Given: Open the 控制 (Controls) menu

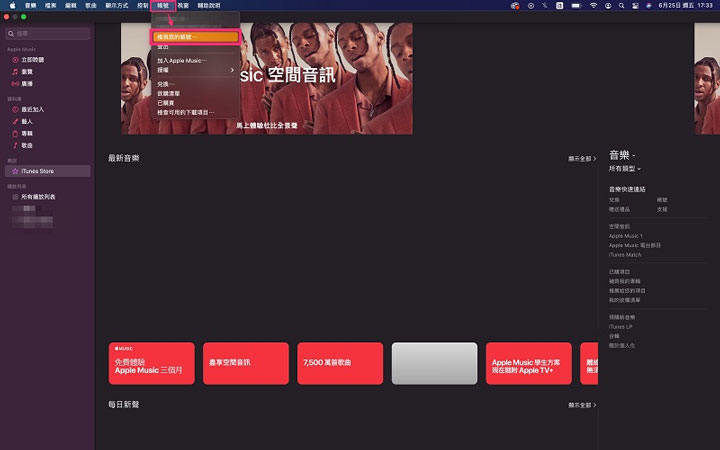Looking at the screenshot, I should coord(143,6).
